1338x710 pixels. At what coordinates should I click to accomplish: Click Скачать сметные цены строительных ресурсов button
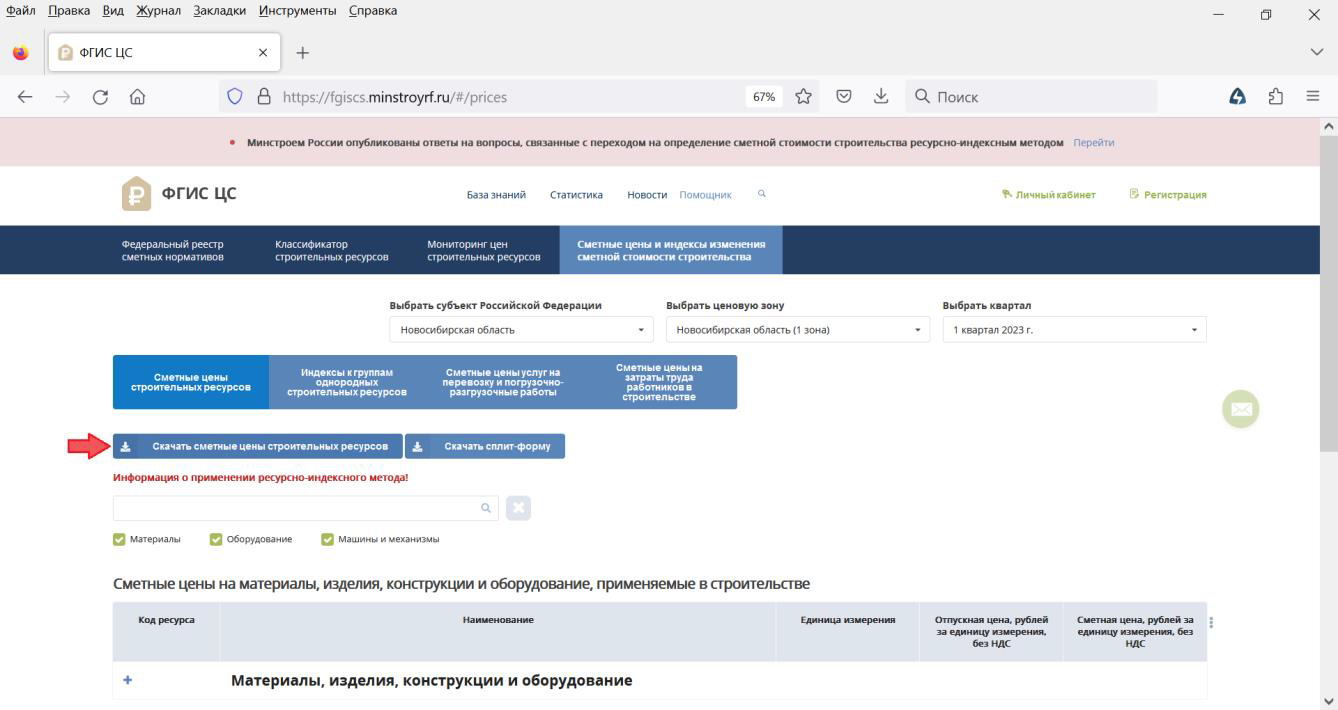pos(257,446)
